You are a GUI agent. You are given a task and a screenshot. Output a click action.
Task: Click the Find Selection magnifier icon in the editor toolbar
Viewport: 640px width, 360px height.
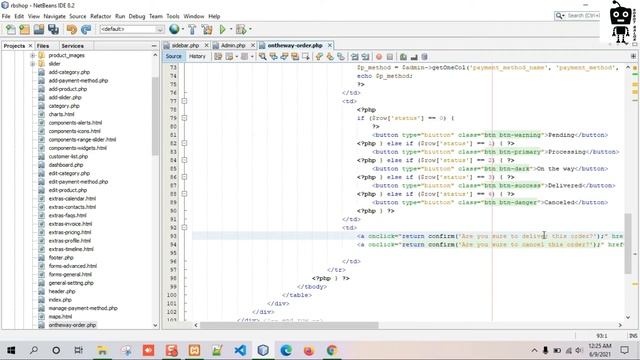263,57
